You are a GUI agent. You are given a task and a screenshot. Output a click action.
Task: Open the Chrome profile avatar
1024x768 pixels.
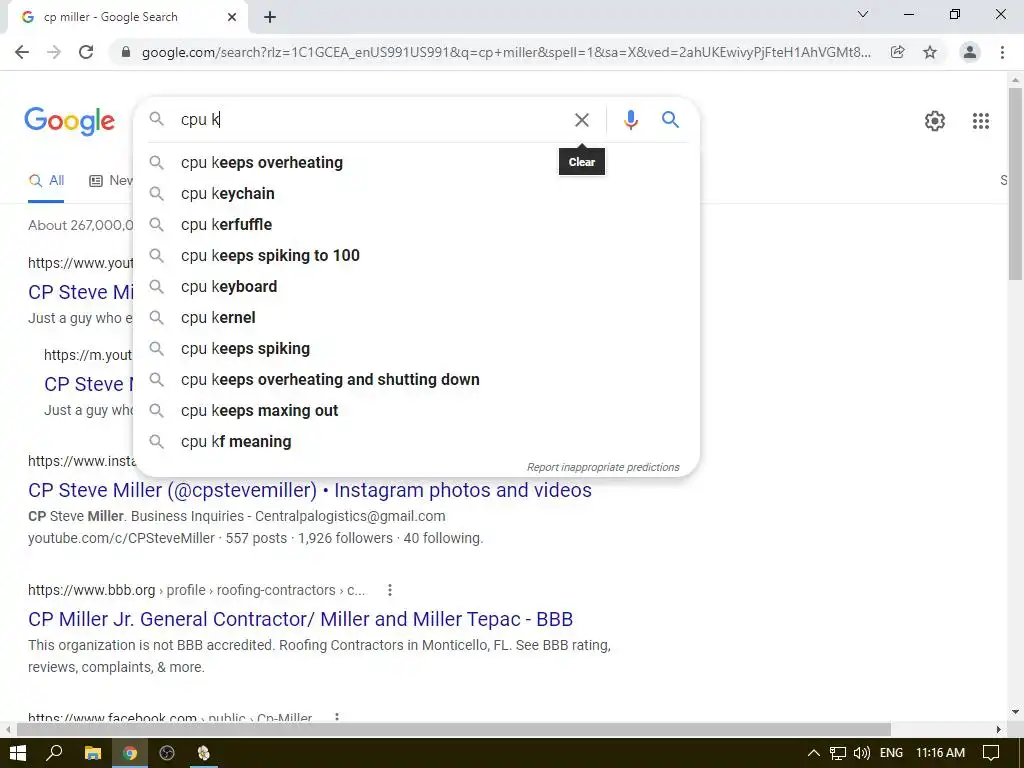pos(970,52)
